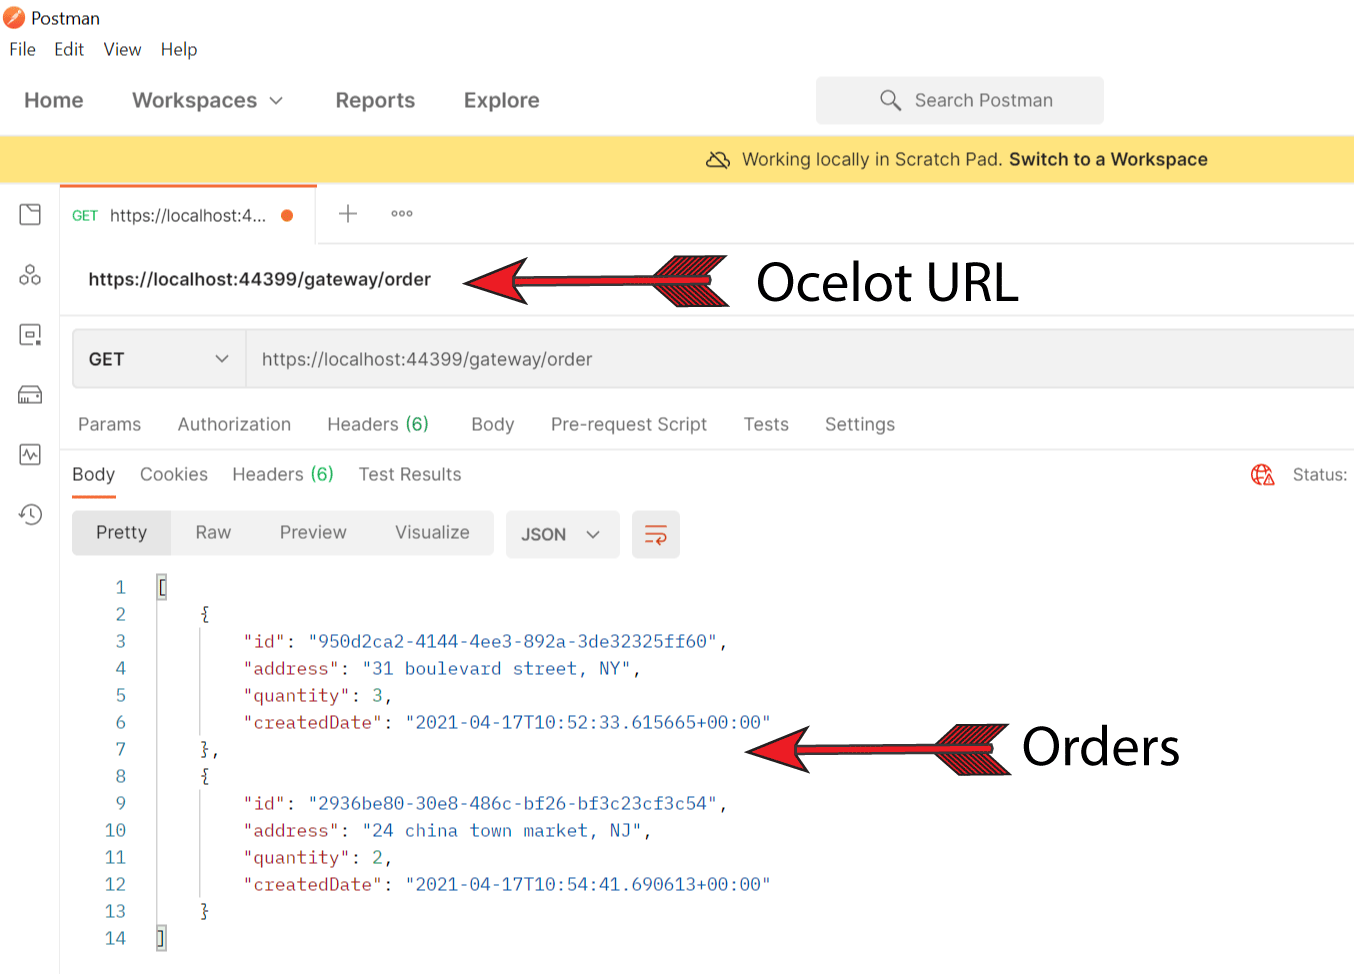Open Explore page
This screenshot has width=1354, height=974.
pos(502,100)
